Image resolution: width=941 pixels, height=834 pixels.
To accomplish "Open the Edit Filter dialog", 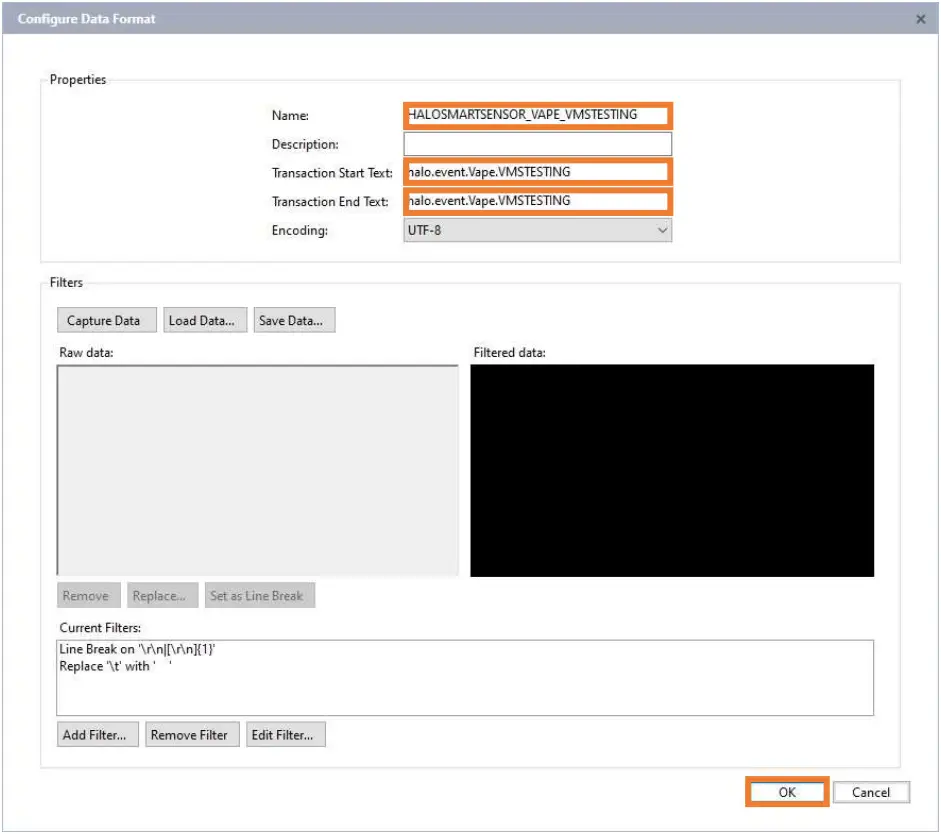I will point(285,735).
